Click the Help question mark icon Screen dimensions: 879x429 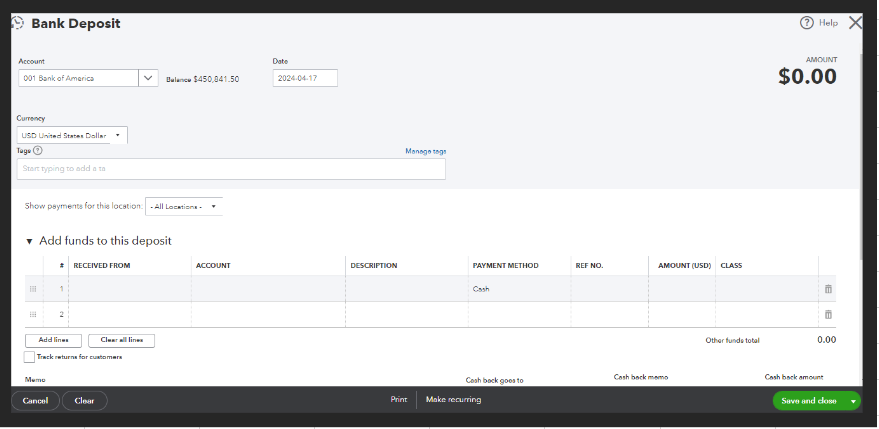[x=806, y=23]
